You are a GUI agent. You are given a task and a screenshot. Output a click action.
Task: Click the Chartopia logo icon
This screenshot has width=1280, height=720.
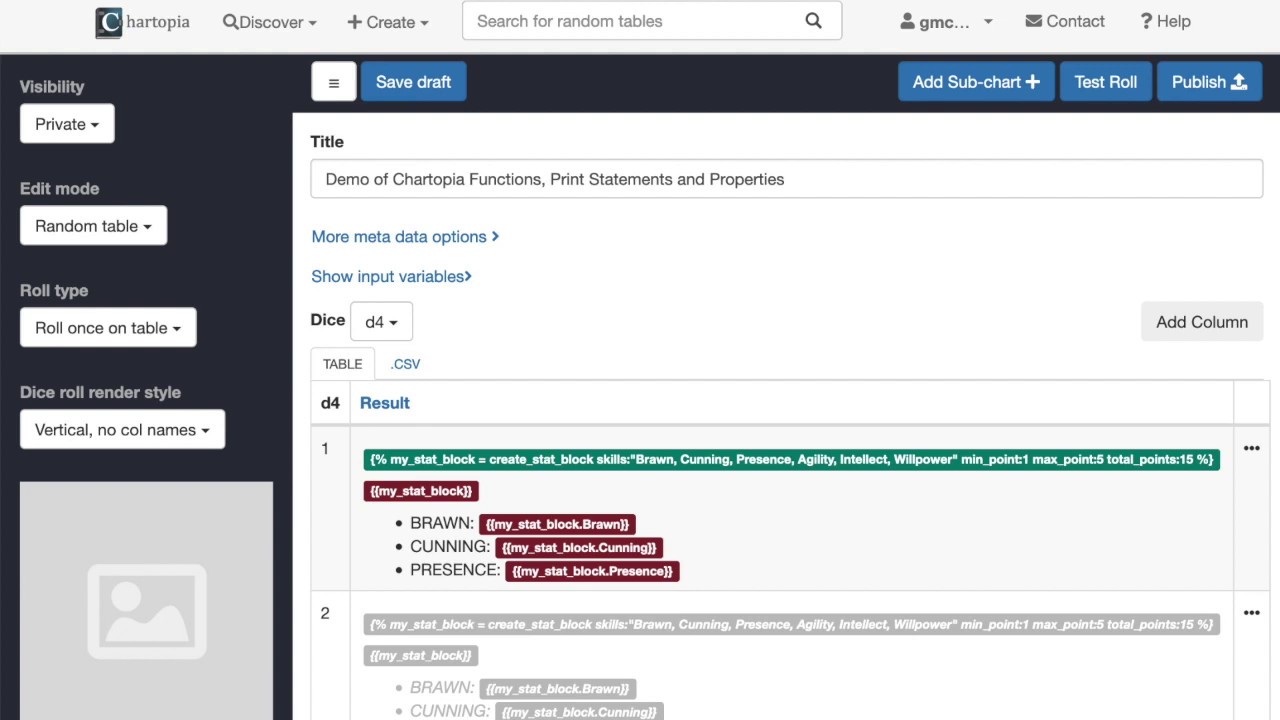pos(109,22)
